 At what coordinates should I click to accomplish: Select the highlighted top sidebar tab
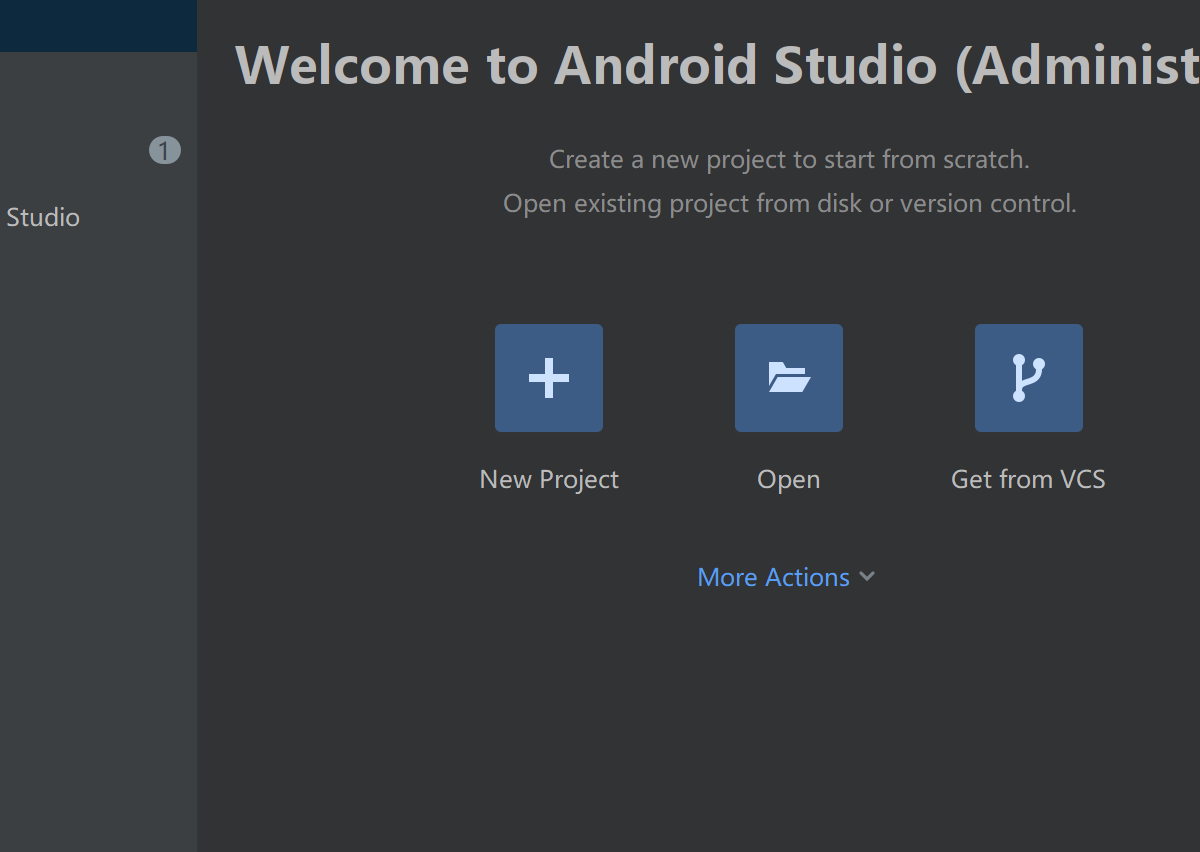(x=98, y=26)
